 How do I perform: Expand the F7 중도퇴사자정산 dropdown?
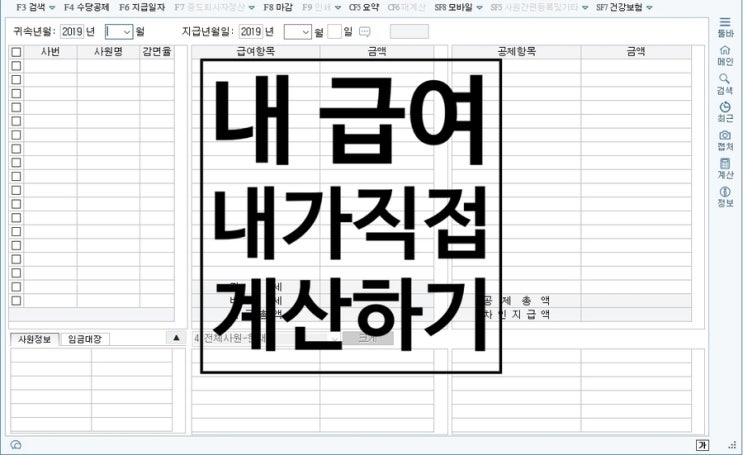[252, 8]
